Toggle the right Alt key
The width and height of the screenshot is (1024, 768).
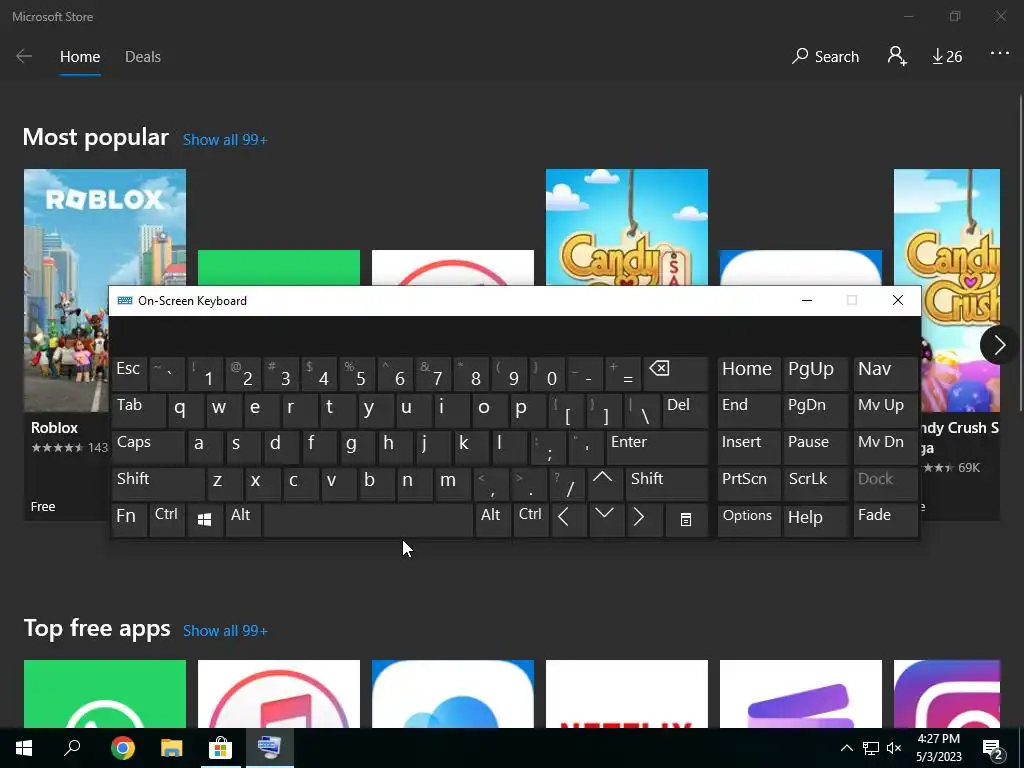(492, 520)
